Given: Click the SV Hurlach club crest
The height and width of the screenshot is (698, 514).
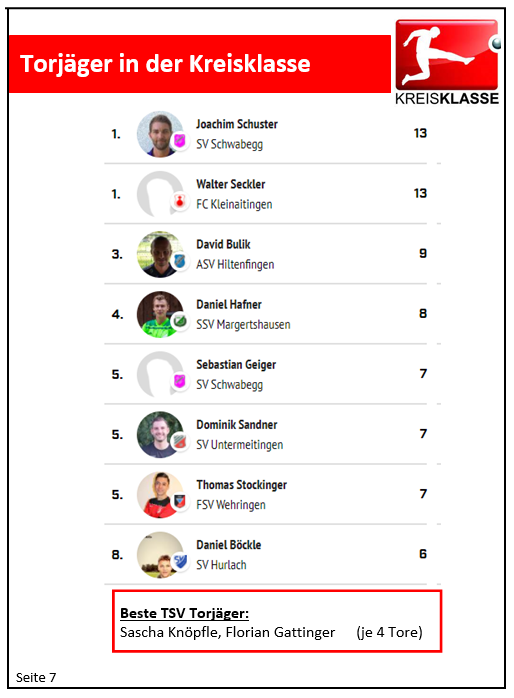Looking at the screenshot, I should point(179,562).
